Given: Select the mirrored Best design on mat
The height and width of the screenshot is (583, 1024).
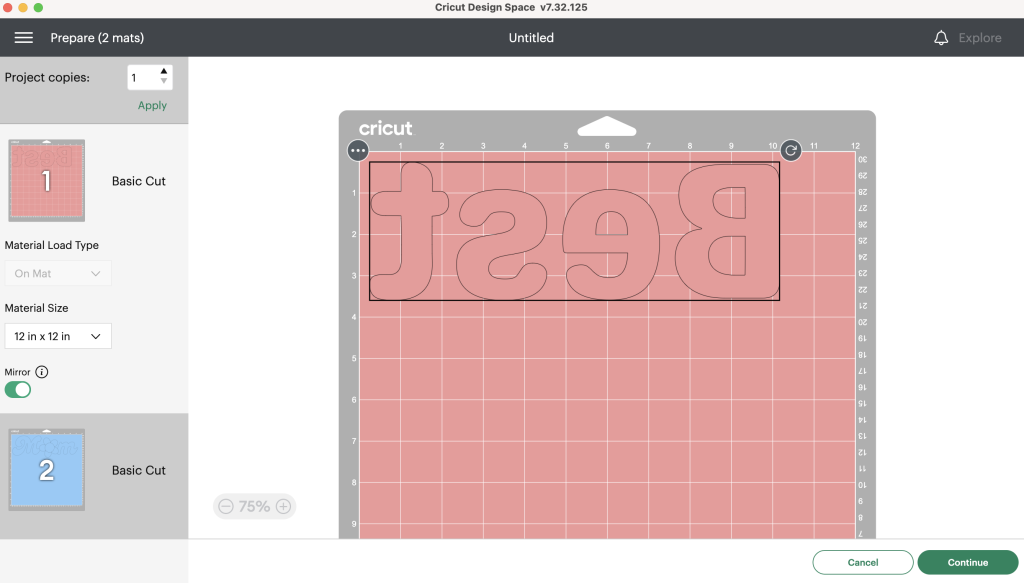Looking at the screenshot, I should coord(574,231).
